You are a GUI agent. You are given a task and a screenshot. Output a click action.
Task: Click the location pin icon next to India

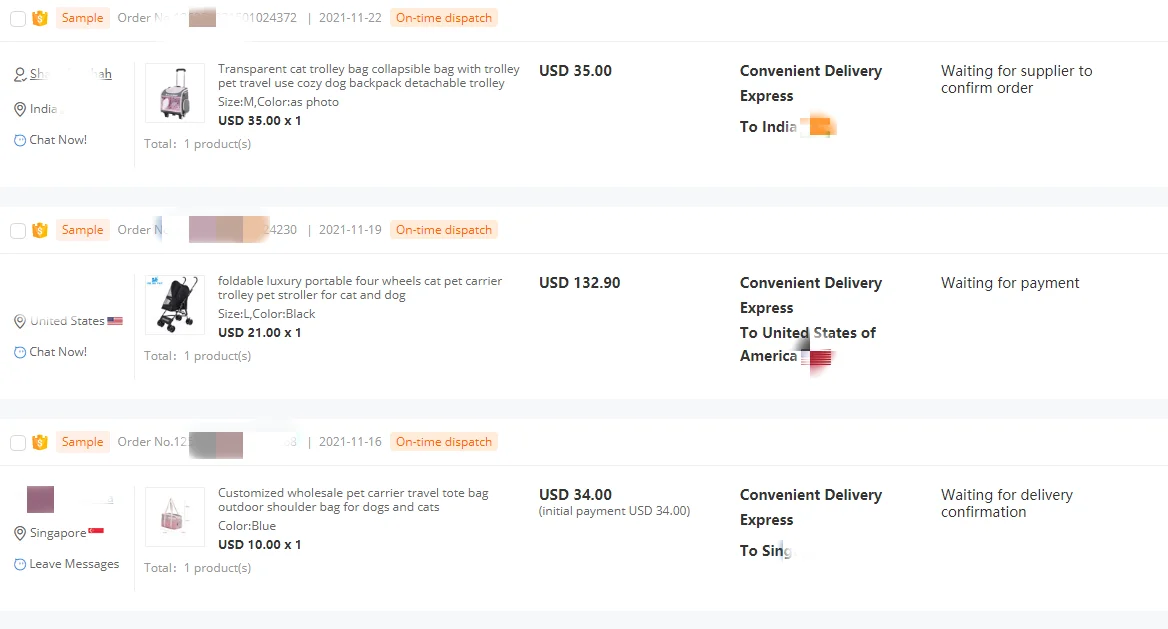[20, 110]
